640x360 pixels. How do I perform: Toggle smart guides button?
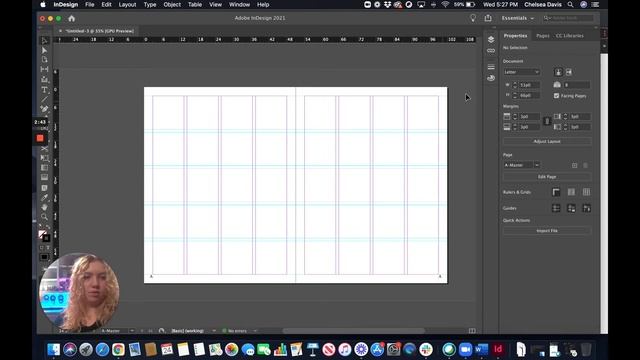click(x=586, y=208)
